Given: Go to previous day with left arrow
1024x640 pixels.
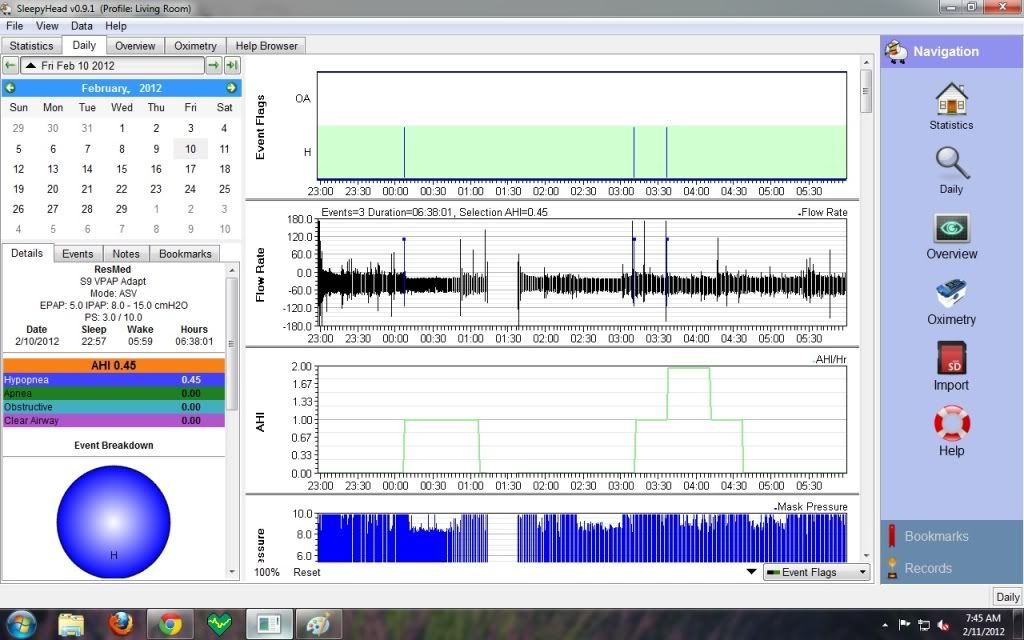Looking at the screenshot, I should point(10,65).
